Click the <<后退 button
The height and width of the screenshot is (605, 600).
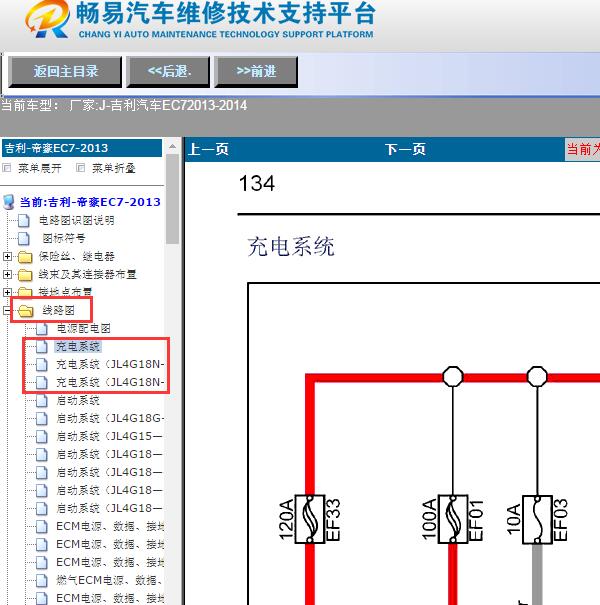tap(168, 72)
